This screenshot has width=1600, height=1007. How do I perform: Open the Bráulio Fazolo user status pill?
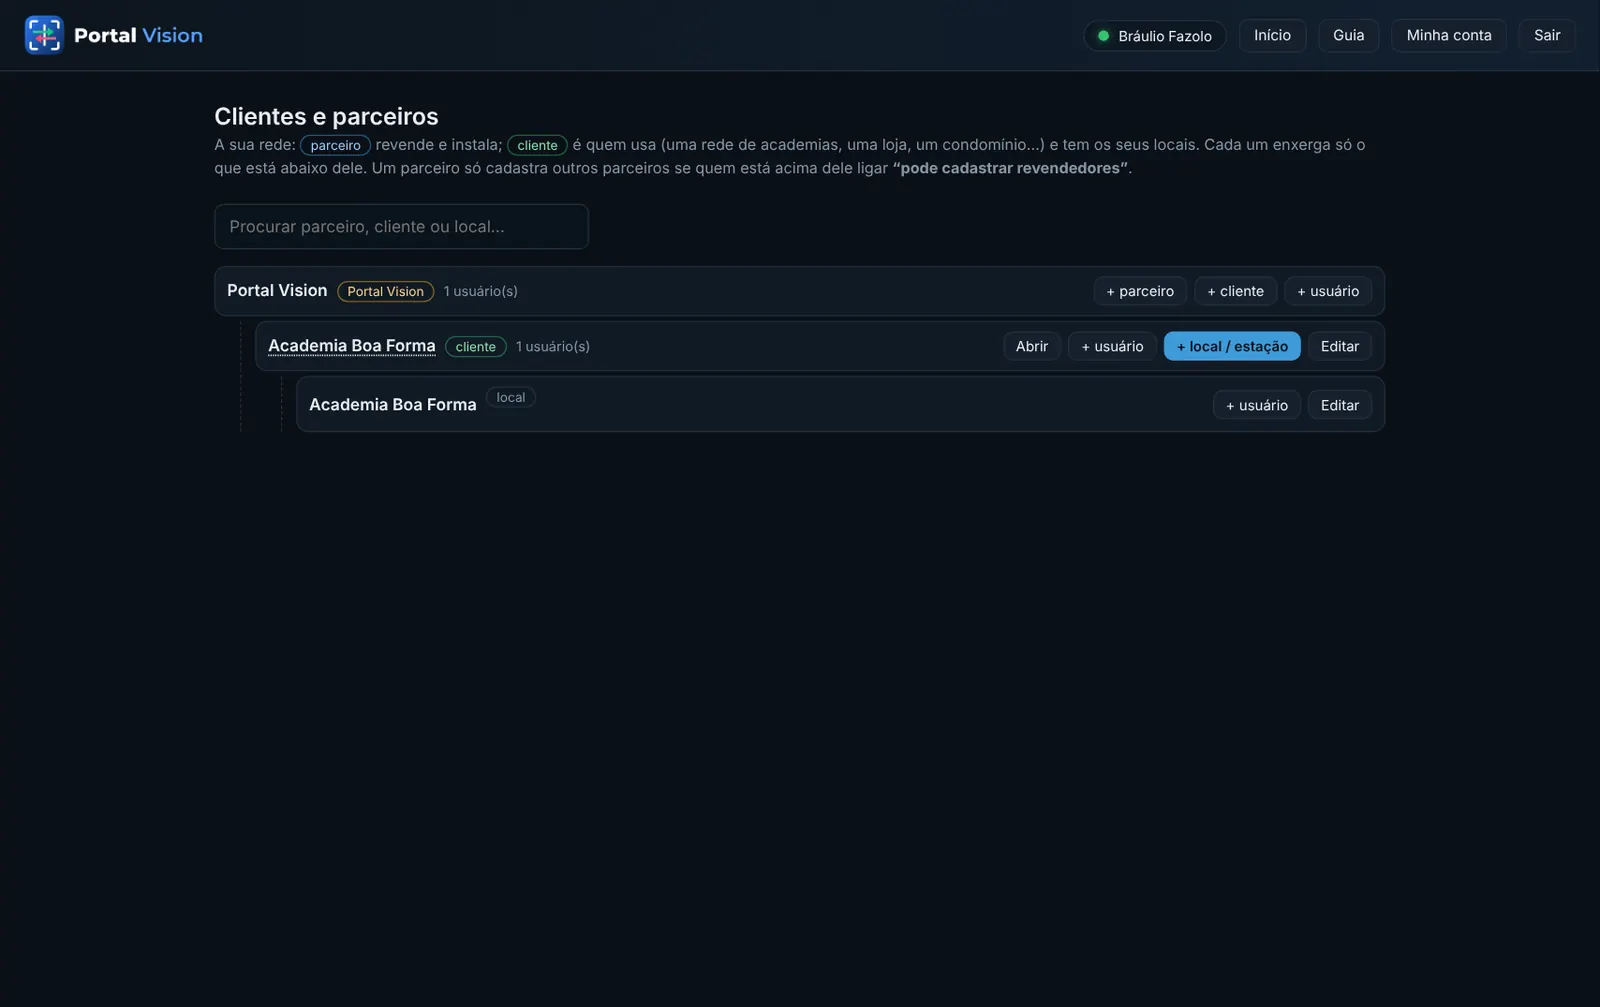(1155, 36)
